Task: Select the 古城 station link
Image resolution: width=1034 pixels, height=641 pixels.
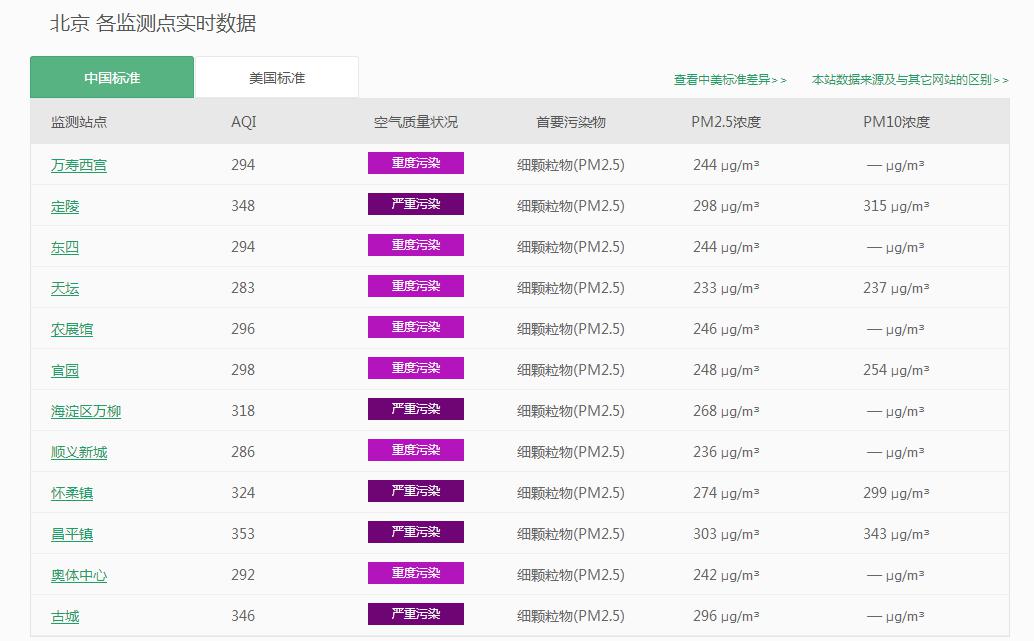Action: (65, 616)
